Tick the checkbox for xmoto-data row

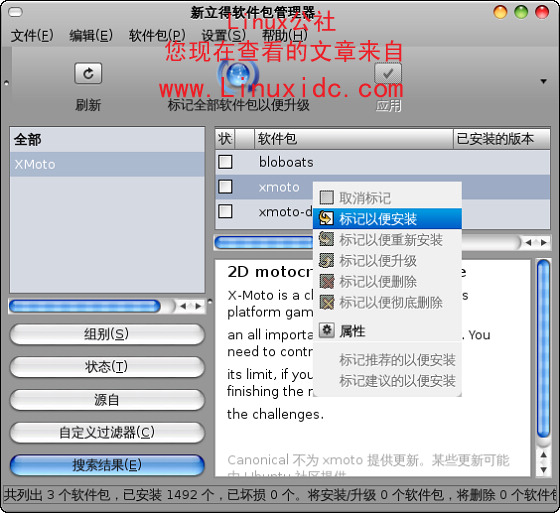click(x=225, y=211)
